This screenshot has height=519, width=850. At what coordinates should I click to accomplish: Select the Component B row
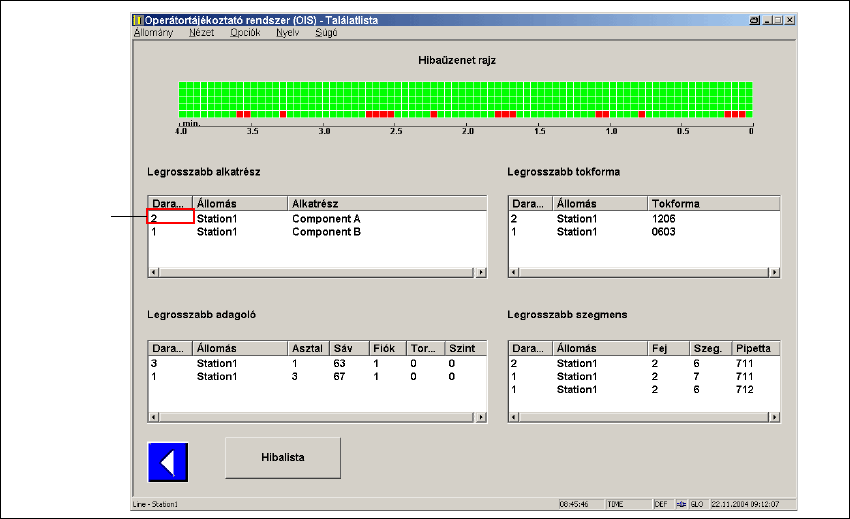point(325,232)
